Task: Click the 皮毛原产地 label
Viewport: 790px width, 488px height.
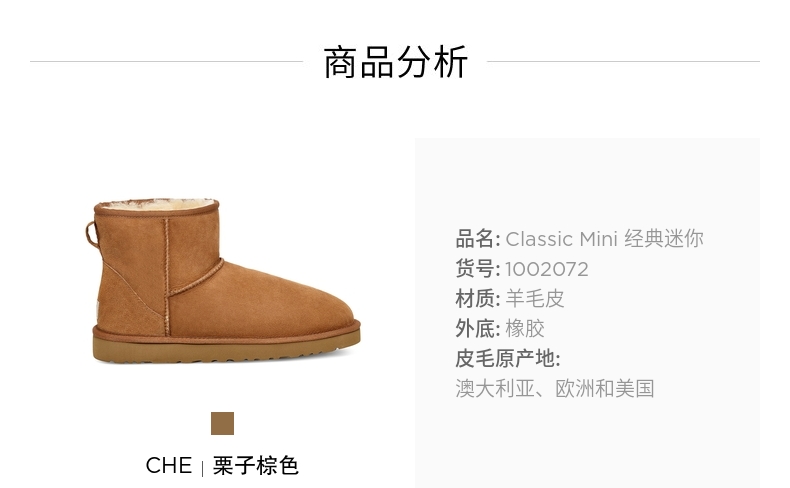Action: point(508,358)
